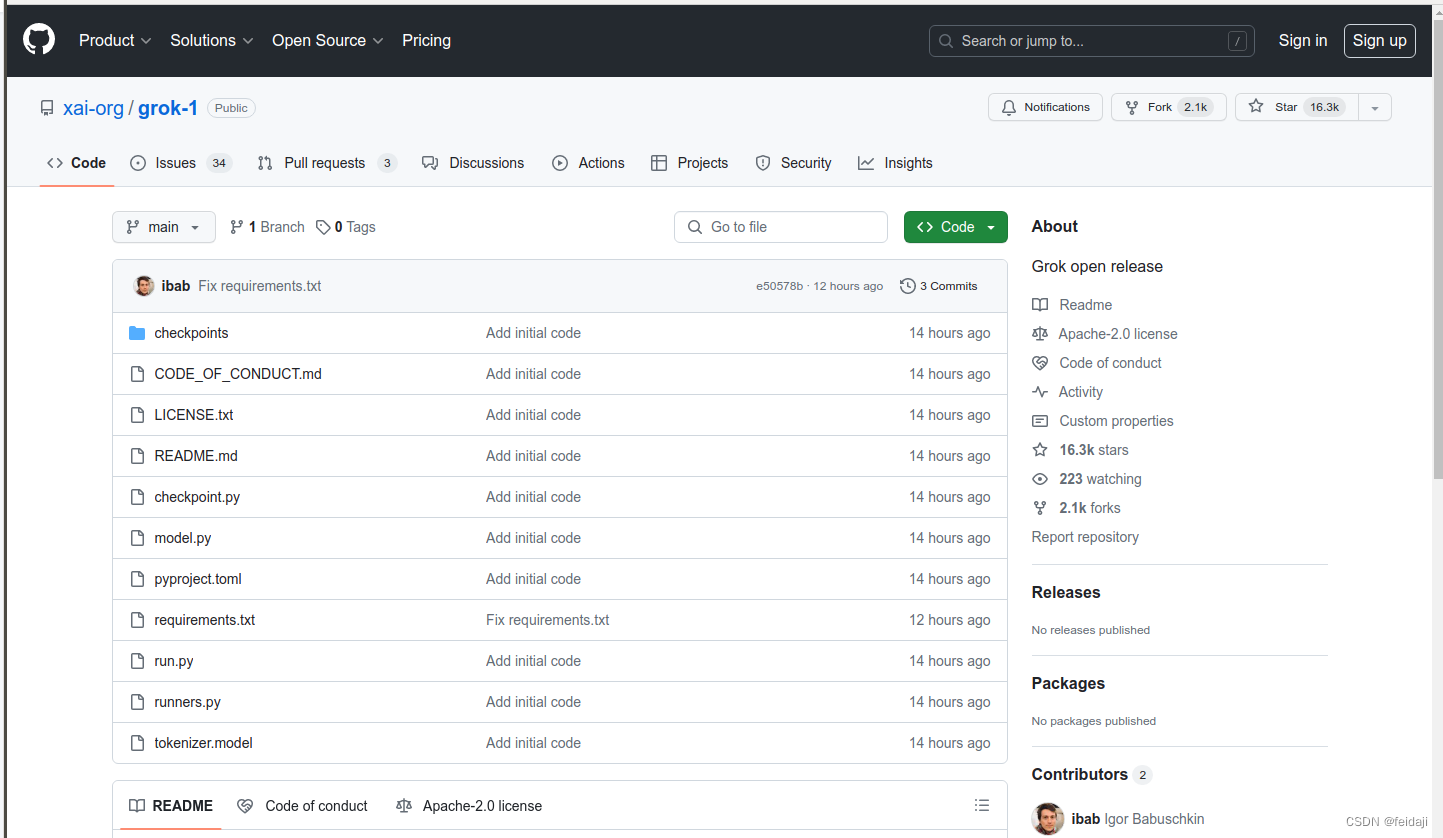Image resolution: width=1443 pixels, height=838 pixels.
Task: Select the README tab below file list
Action: (171, 806)
